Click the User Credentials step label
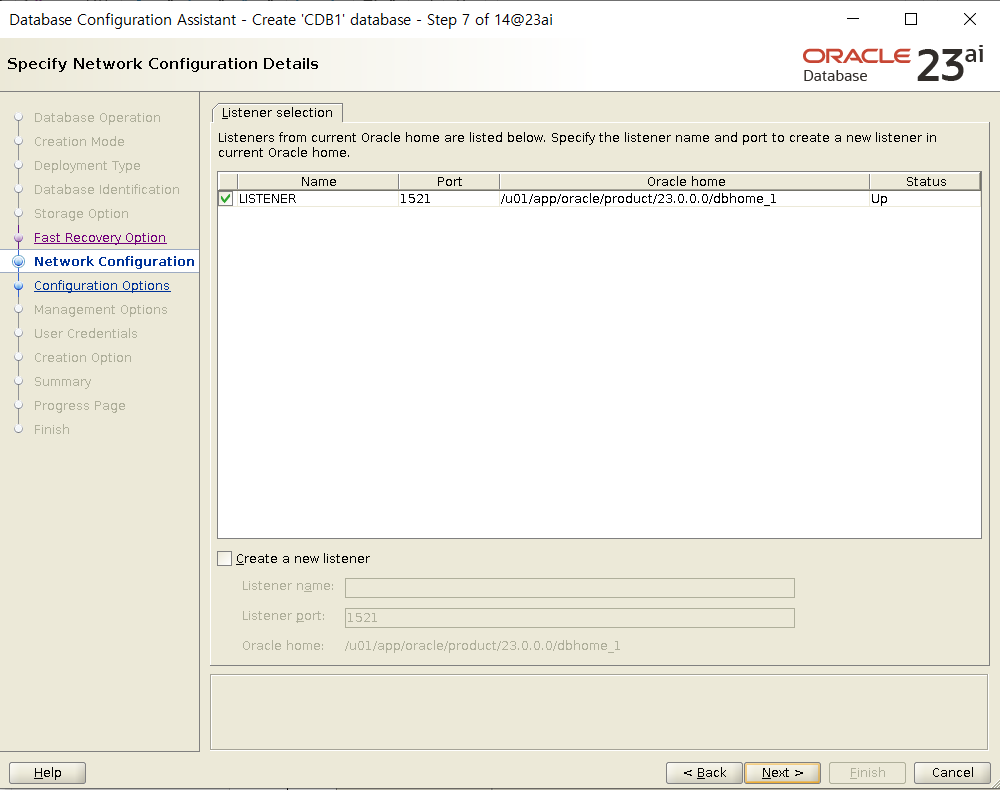The width and height of the screenshot is (1000, 790). [x=85, y=333]
